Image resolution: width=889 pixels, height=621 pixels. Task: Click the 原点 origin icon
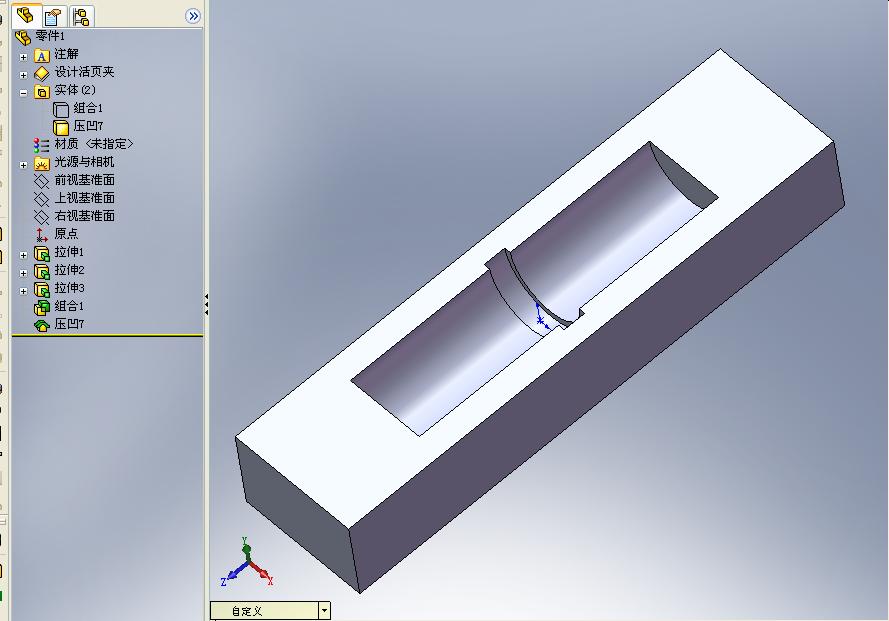point(41,235)
